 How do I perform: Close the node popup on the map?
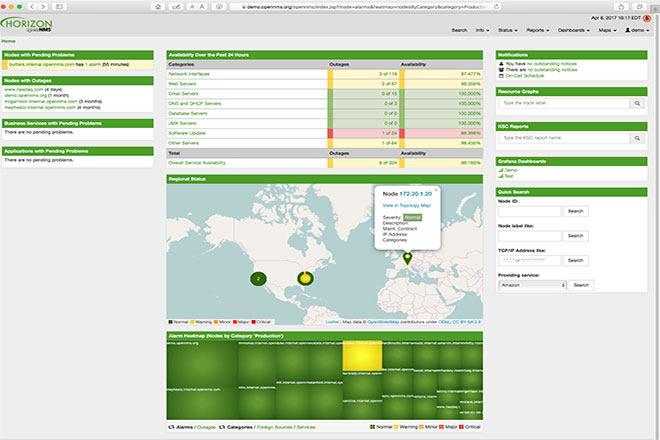tap(436, 190)
